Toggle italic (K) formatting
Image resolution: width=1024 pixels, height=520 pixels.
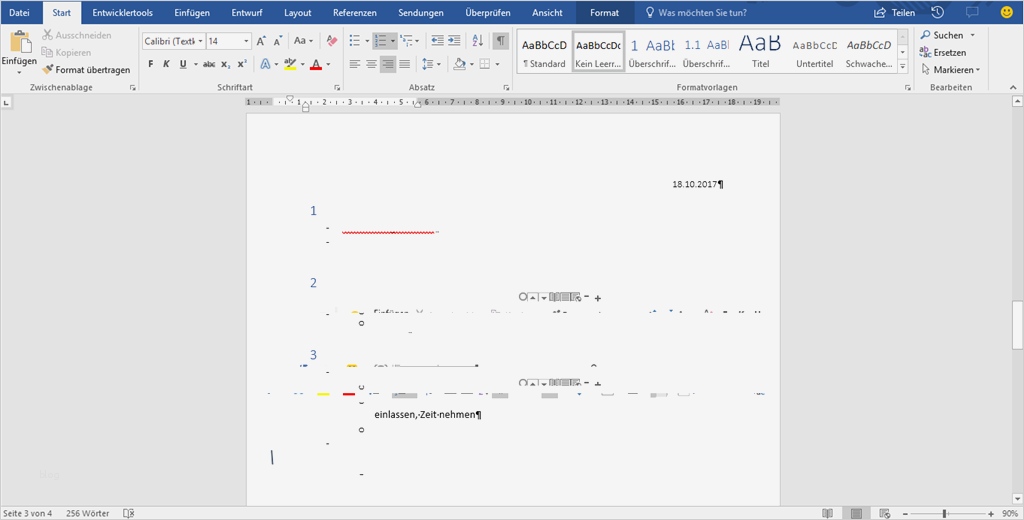pos(167,64)
